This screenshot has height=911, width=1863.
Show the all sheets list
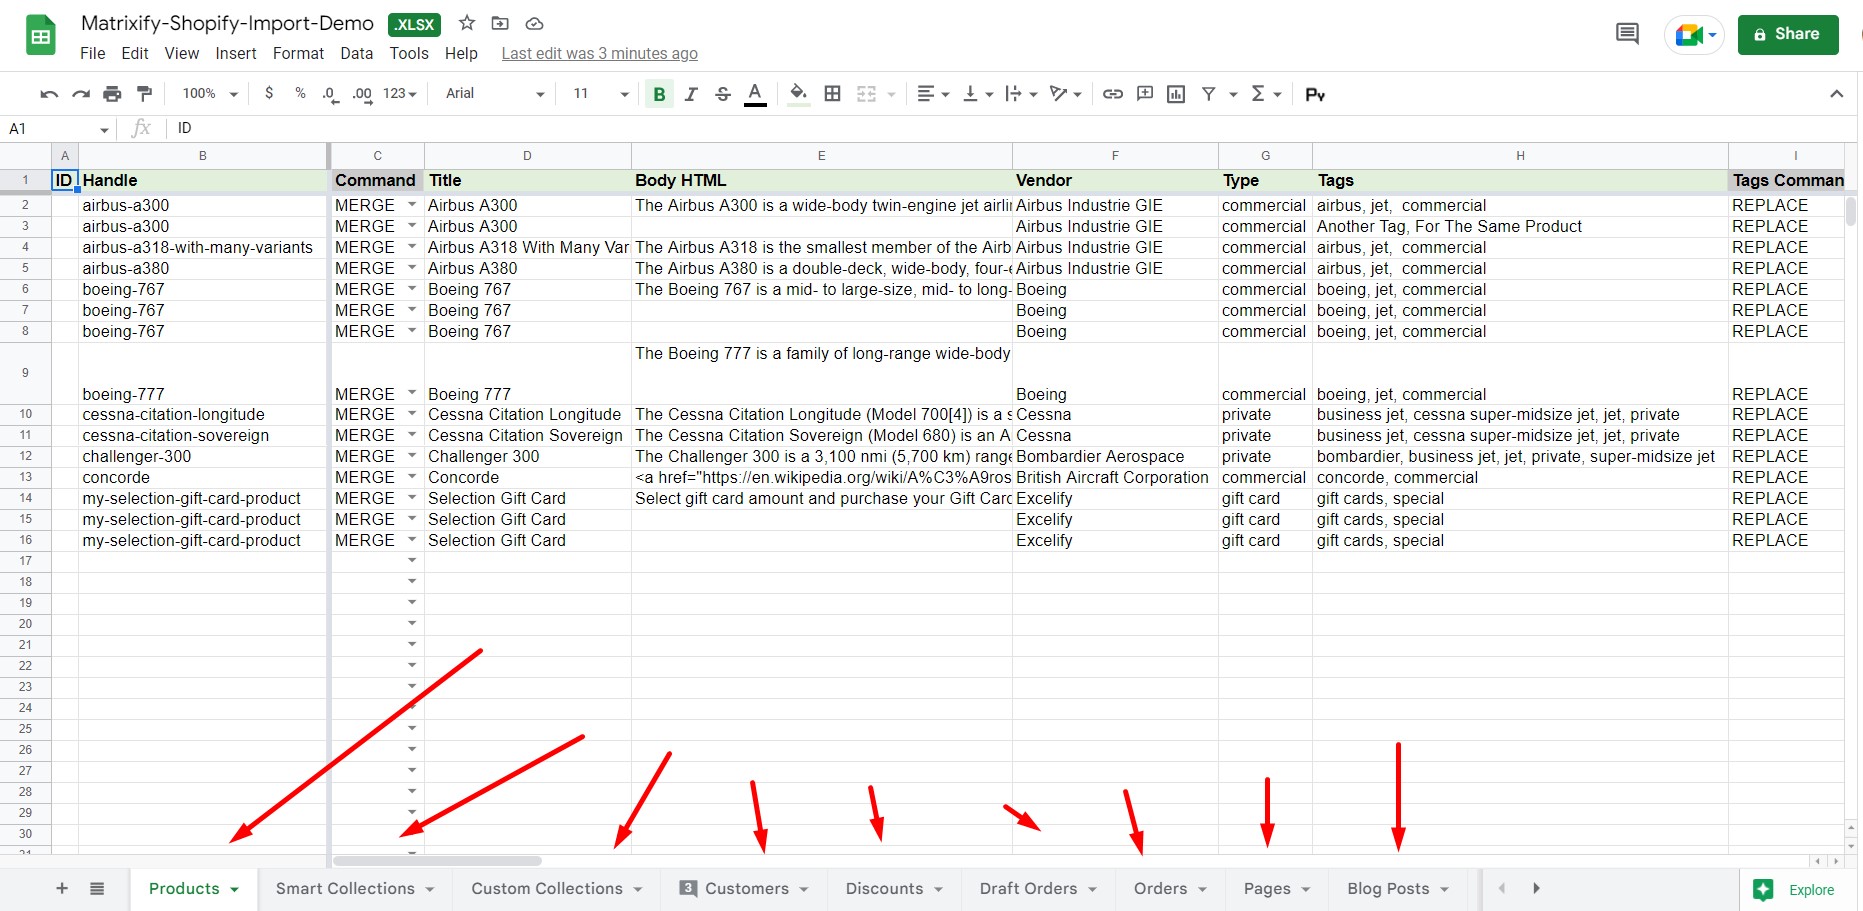[x=97, y=888]
